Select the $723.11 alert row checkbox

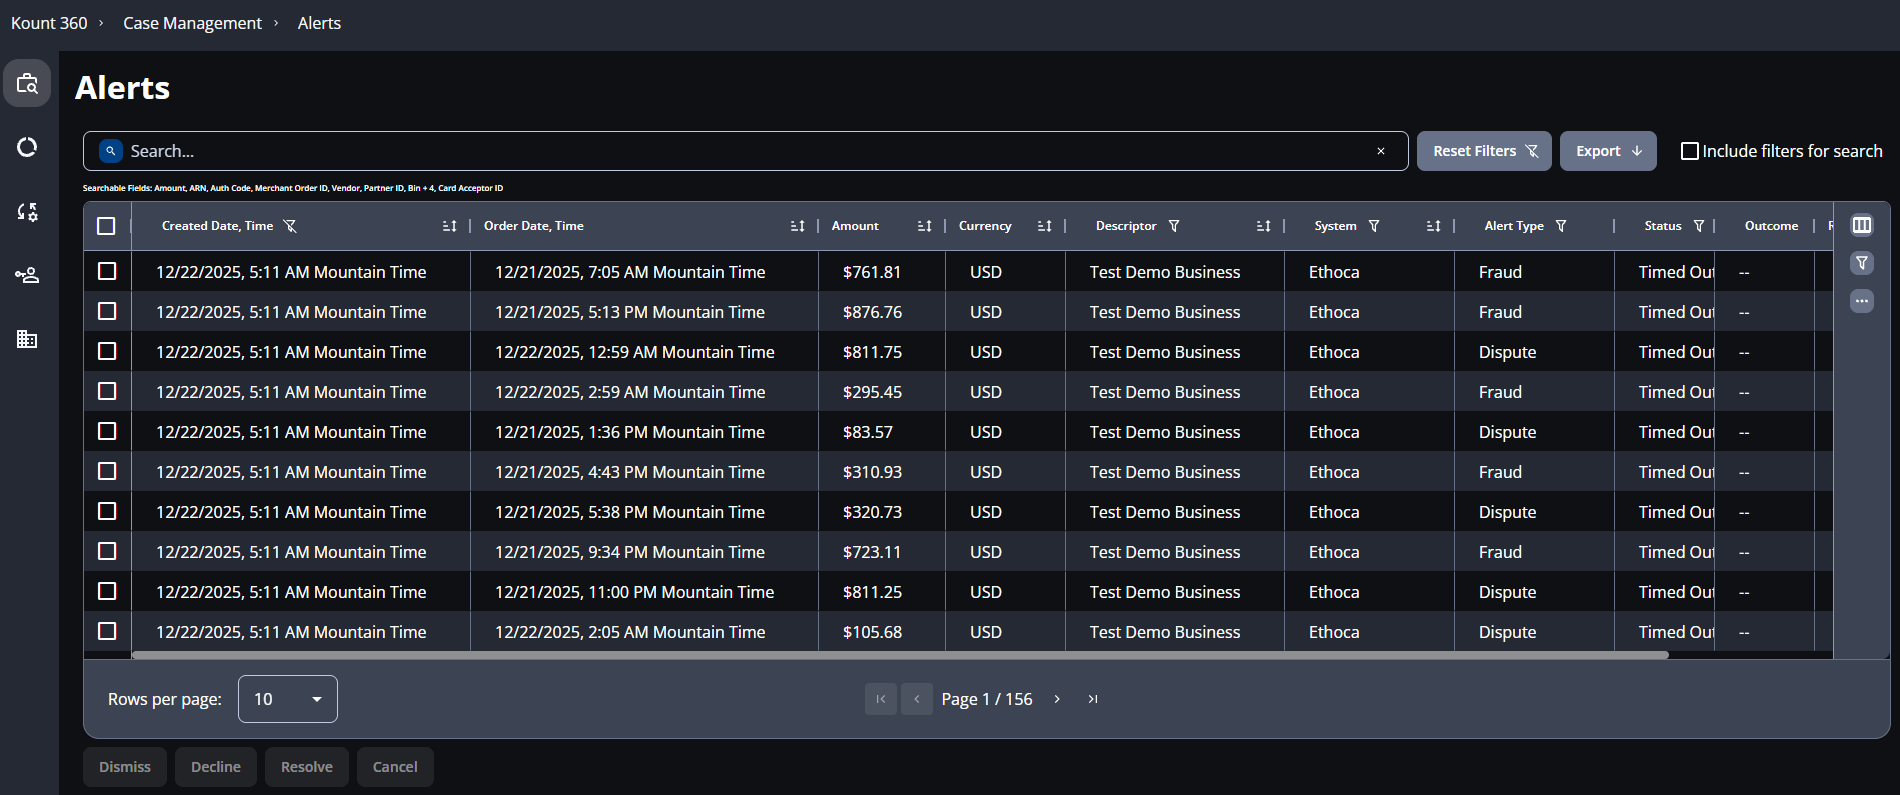(x=107, y=551)
